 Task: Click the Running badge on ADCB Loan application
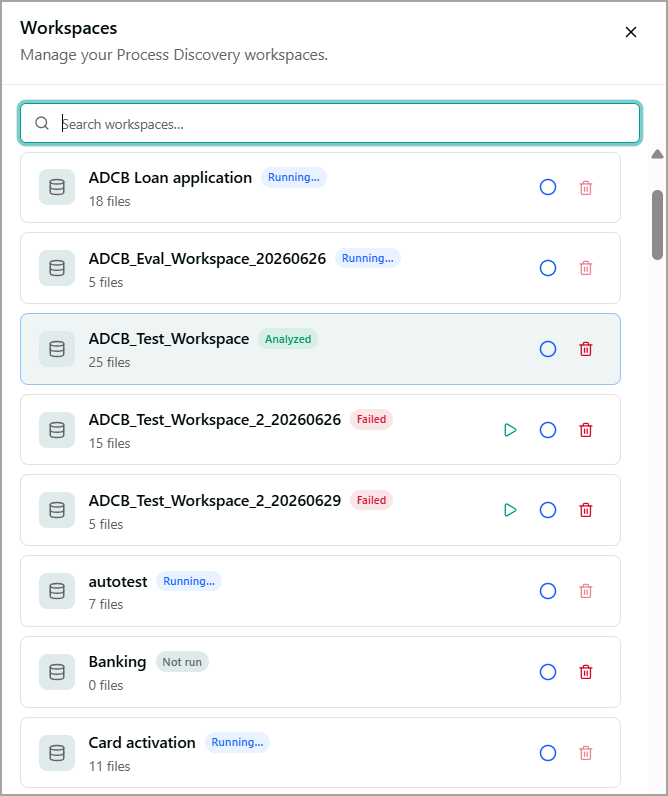click(294, 177)
